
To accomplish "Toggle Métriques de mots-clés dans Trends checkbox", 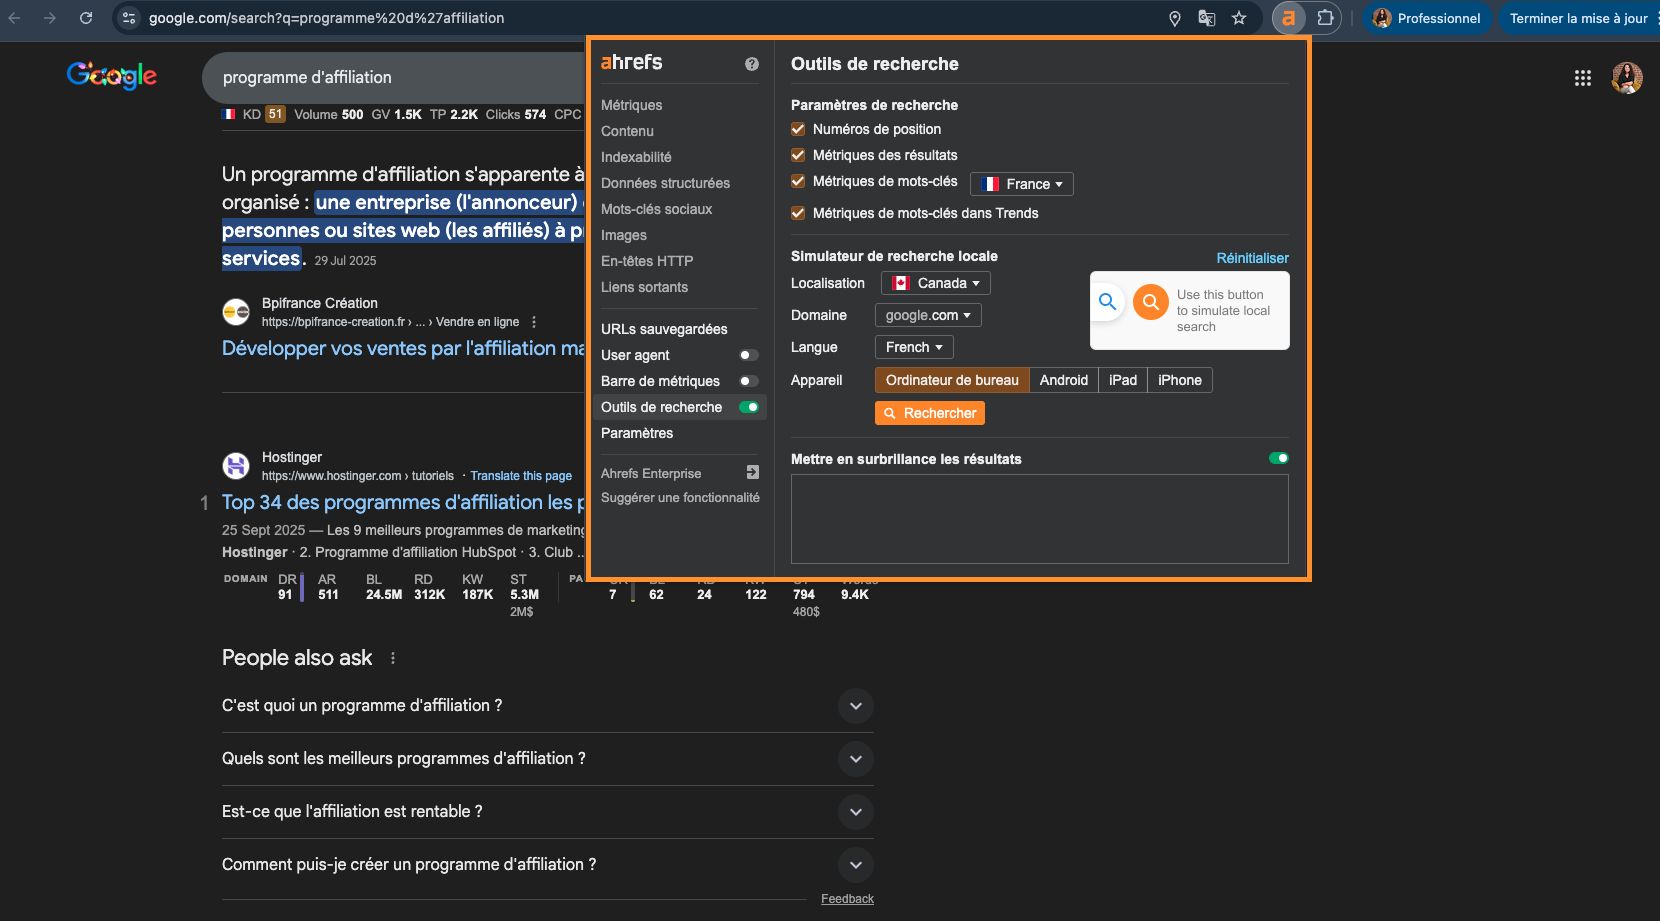I will [798, 213].
